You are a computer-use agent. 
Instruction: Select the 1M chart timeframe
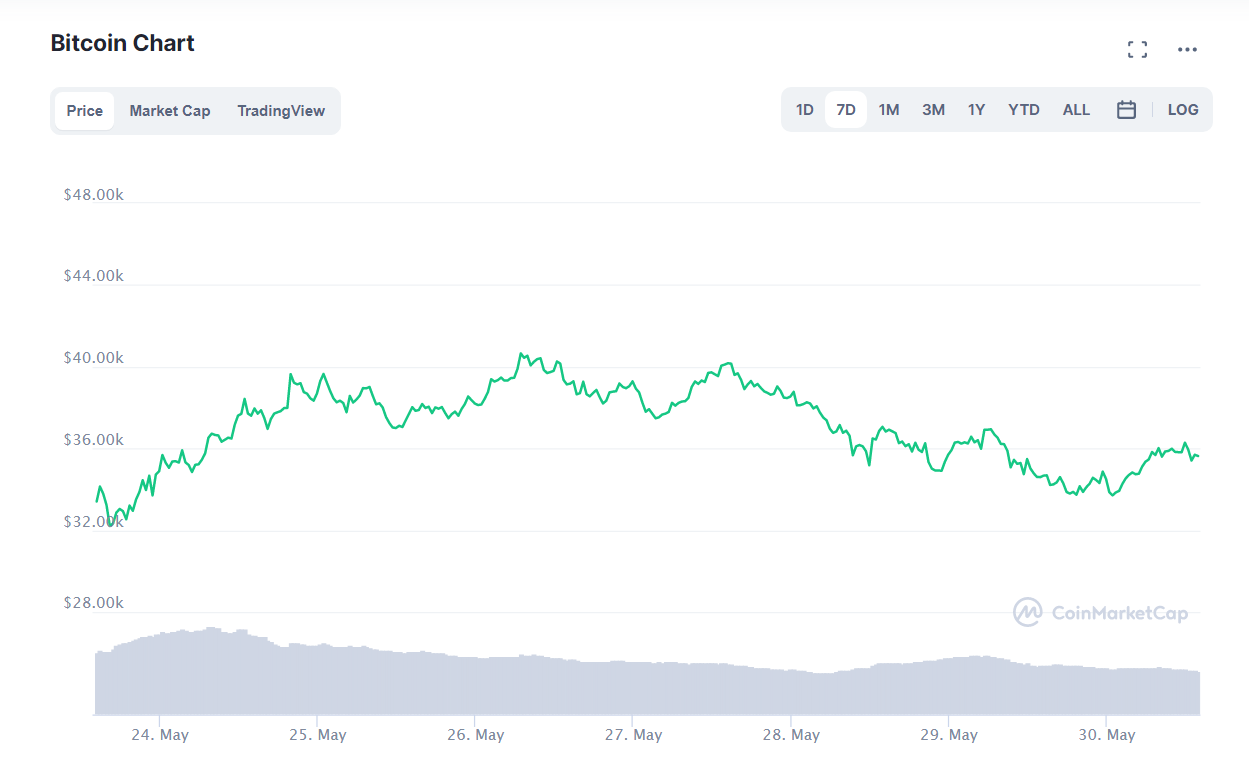click(x=889, y=109)
